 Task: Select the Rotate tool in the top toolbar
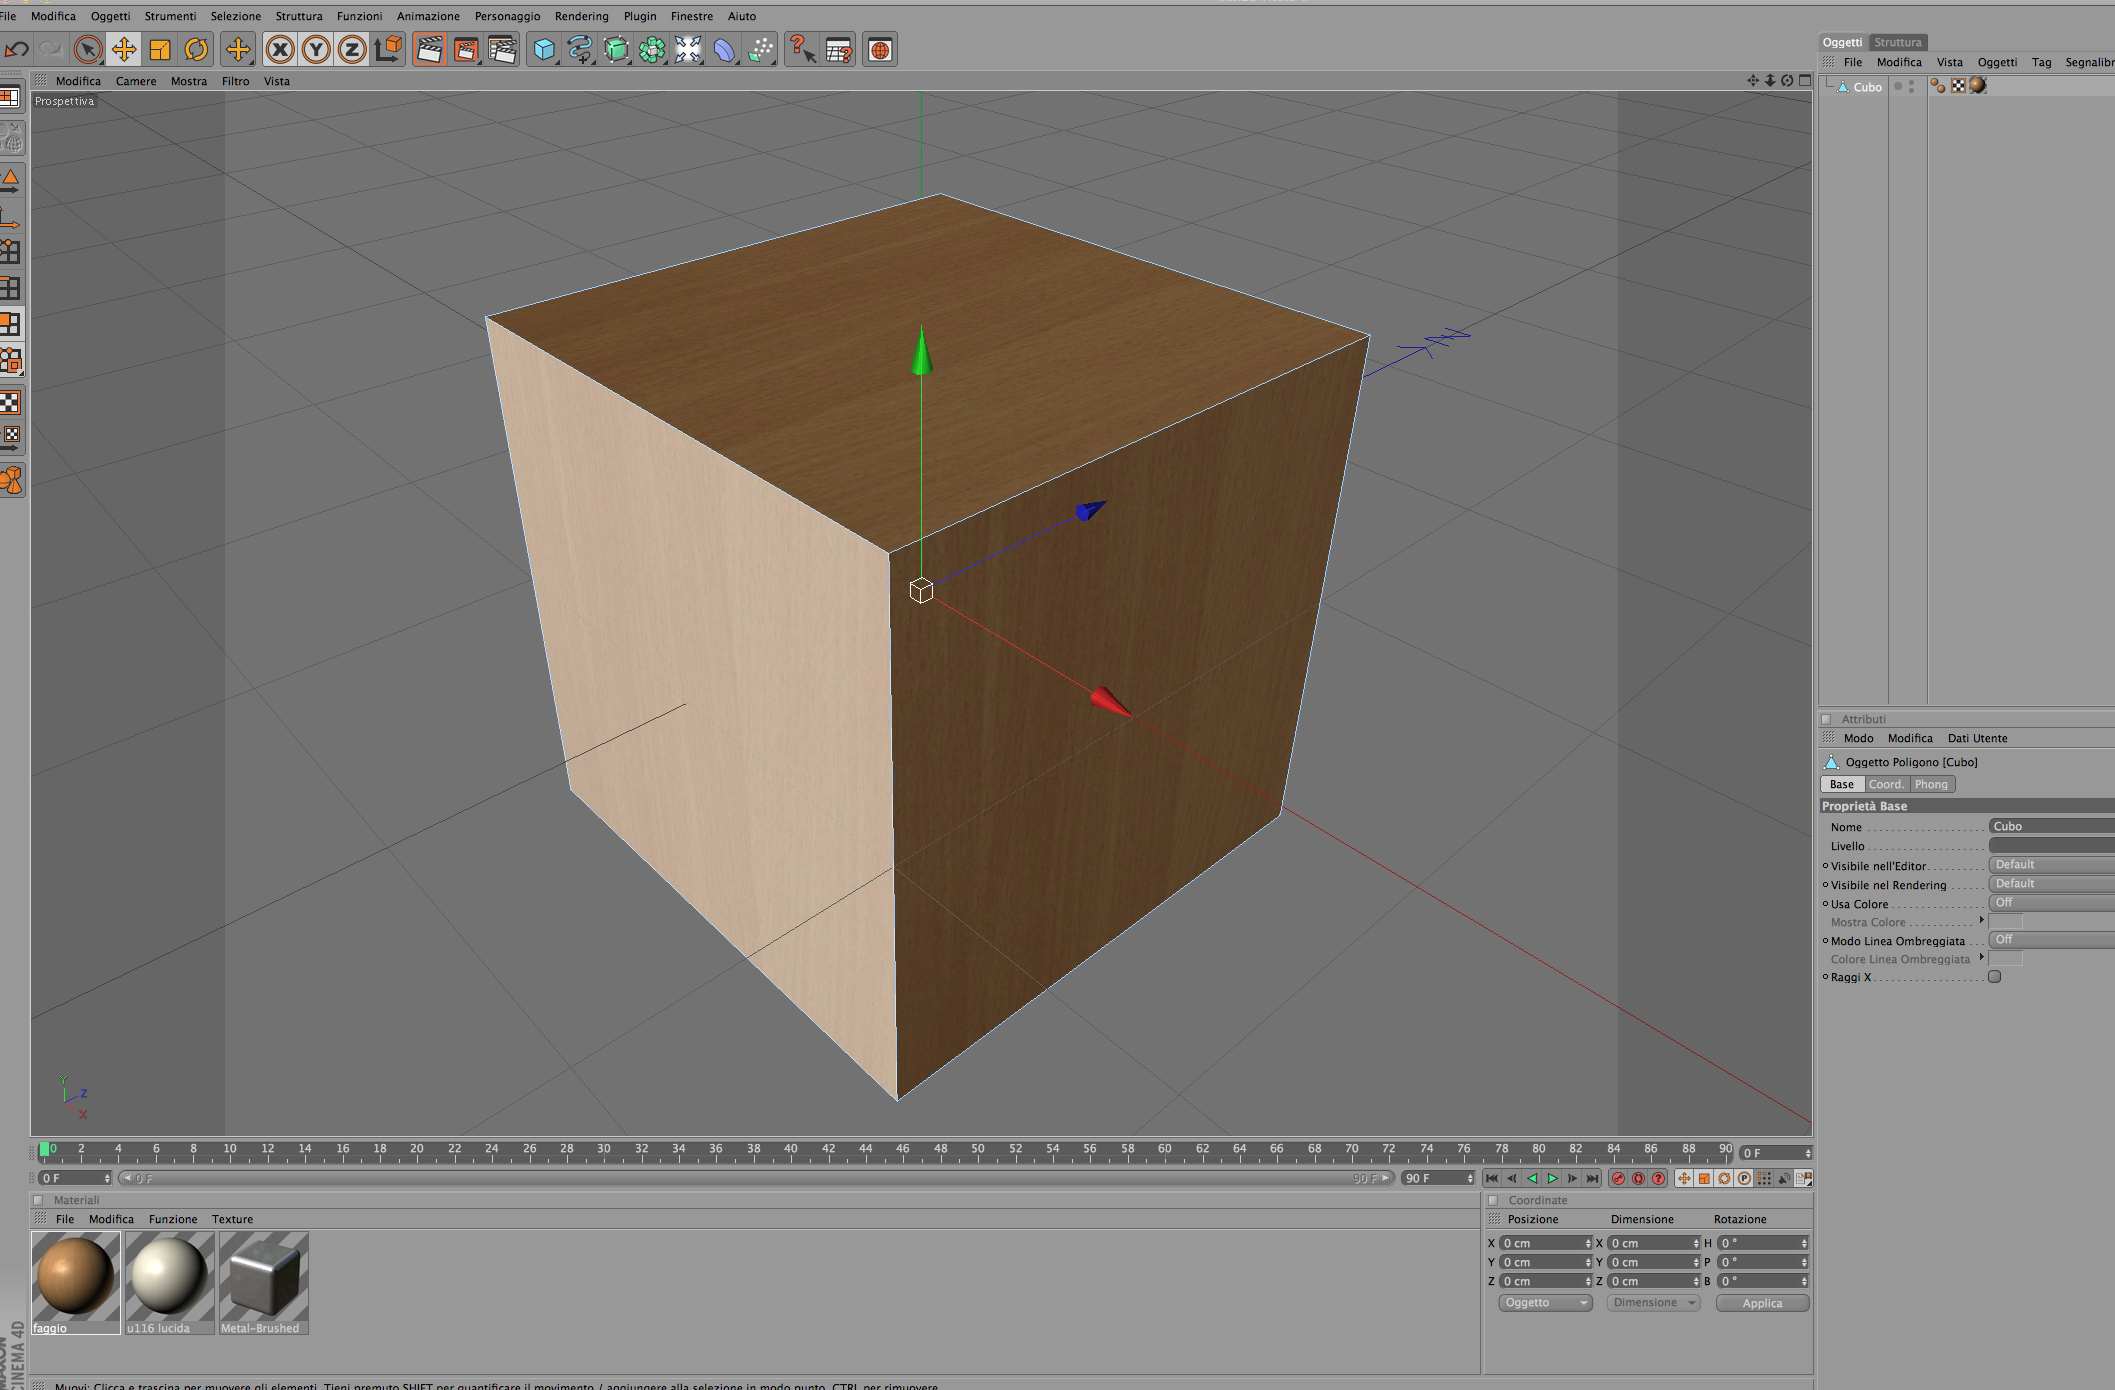tap(196, 49)
